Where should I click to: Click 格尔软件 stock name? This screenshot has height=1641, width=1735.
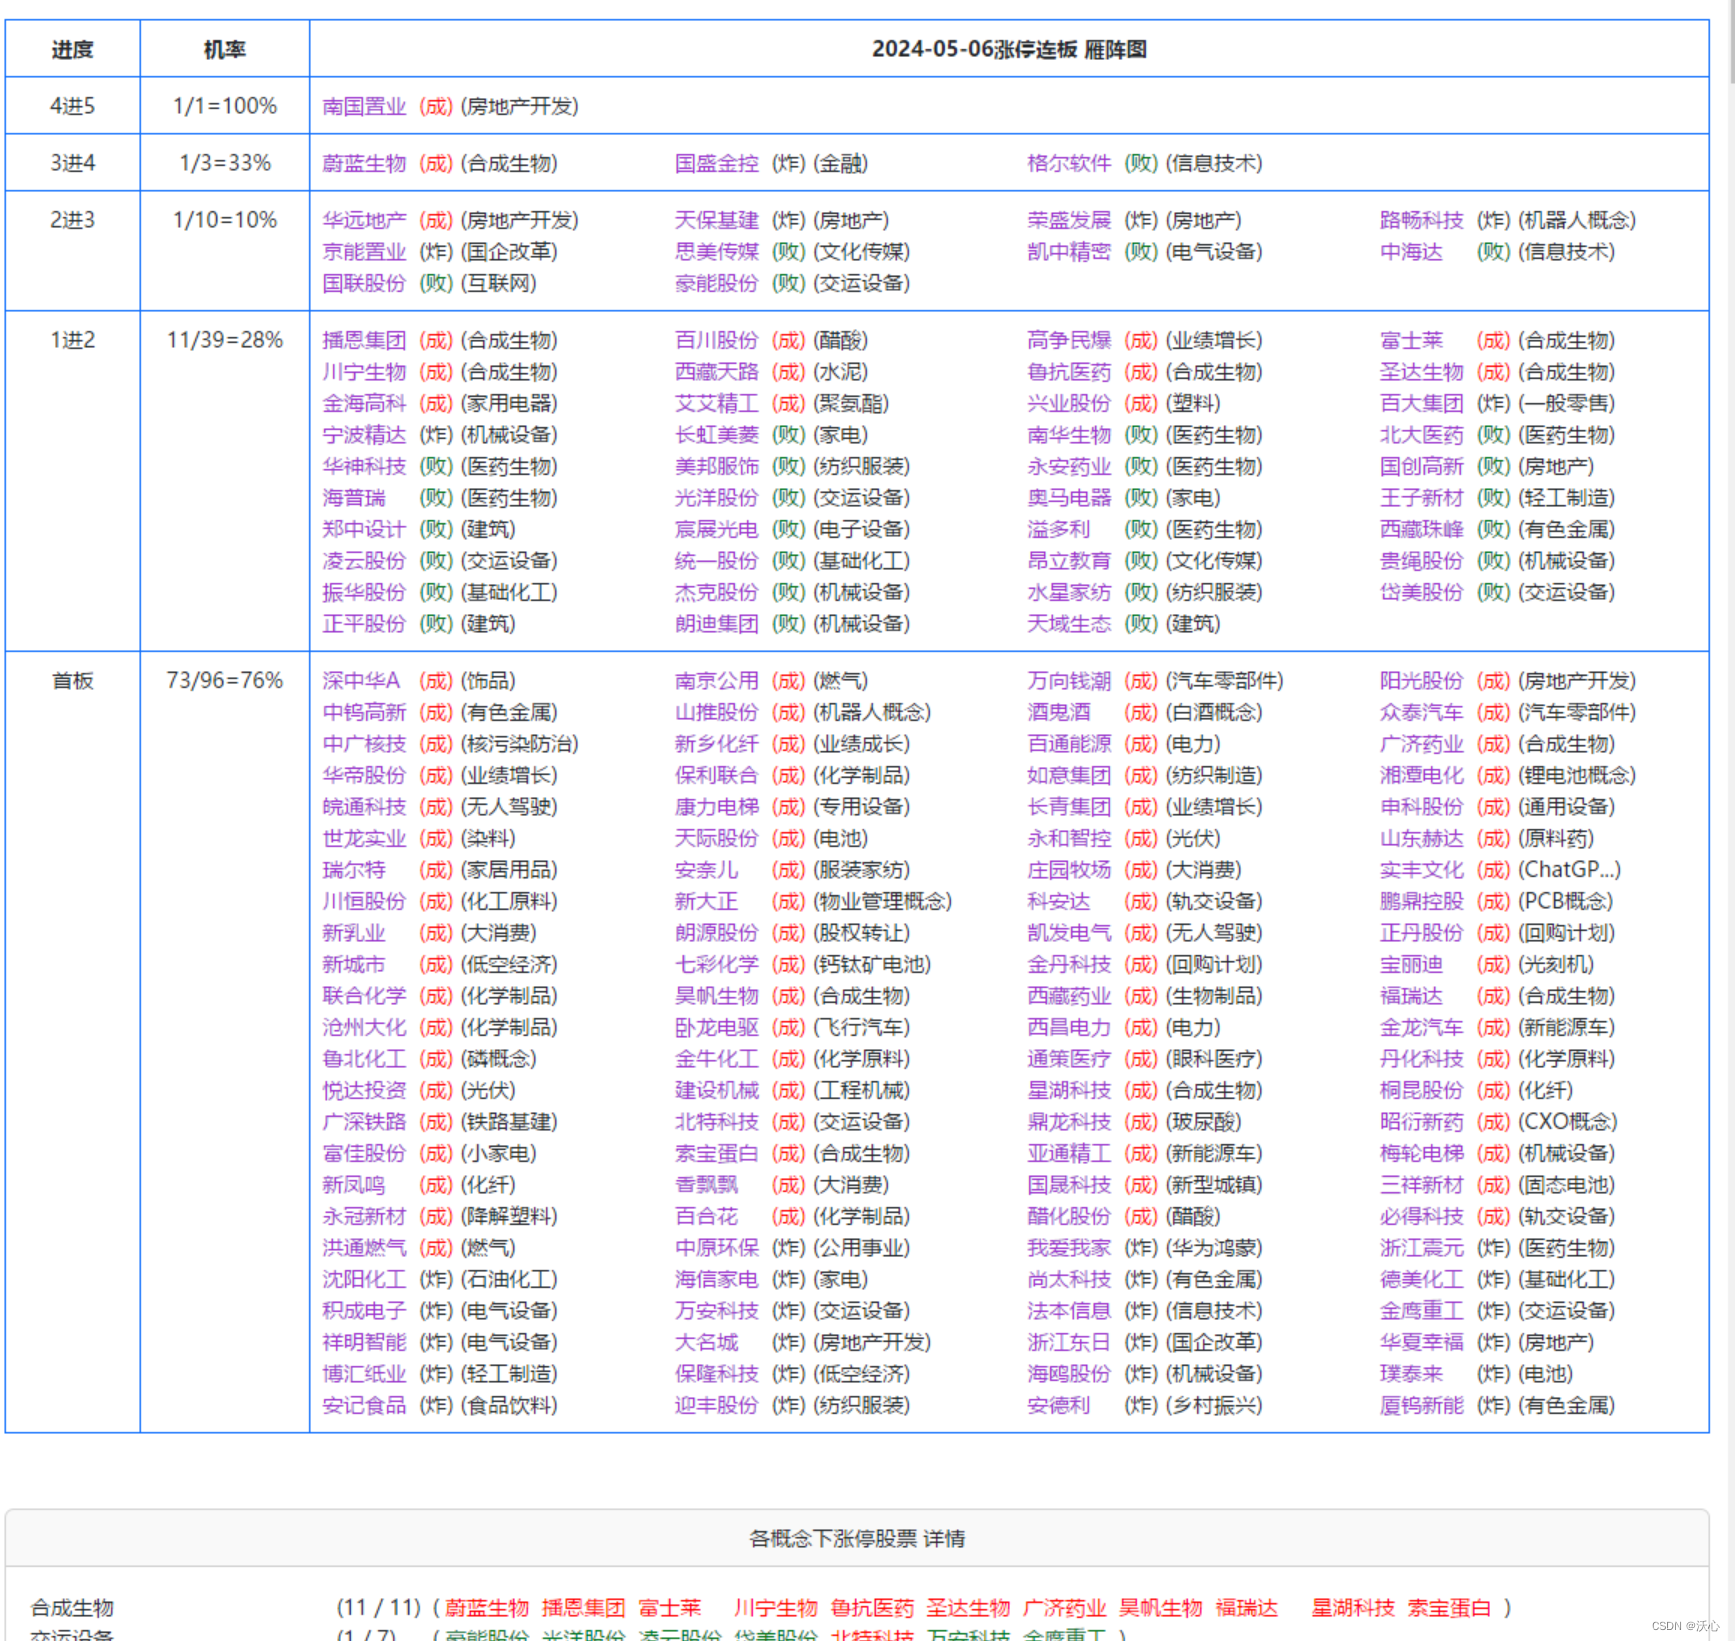(x=1069, y=163)
